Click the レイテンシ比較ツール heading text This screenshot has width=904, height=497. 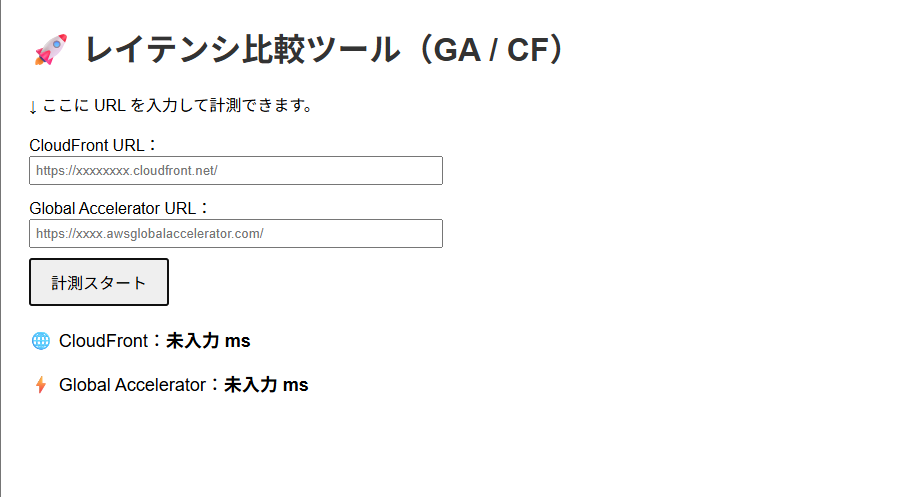(x=242, y=49)
